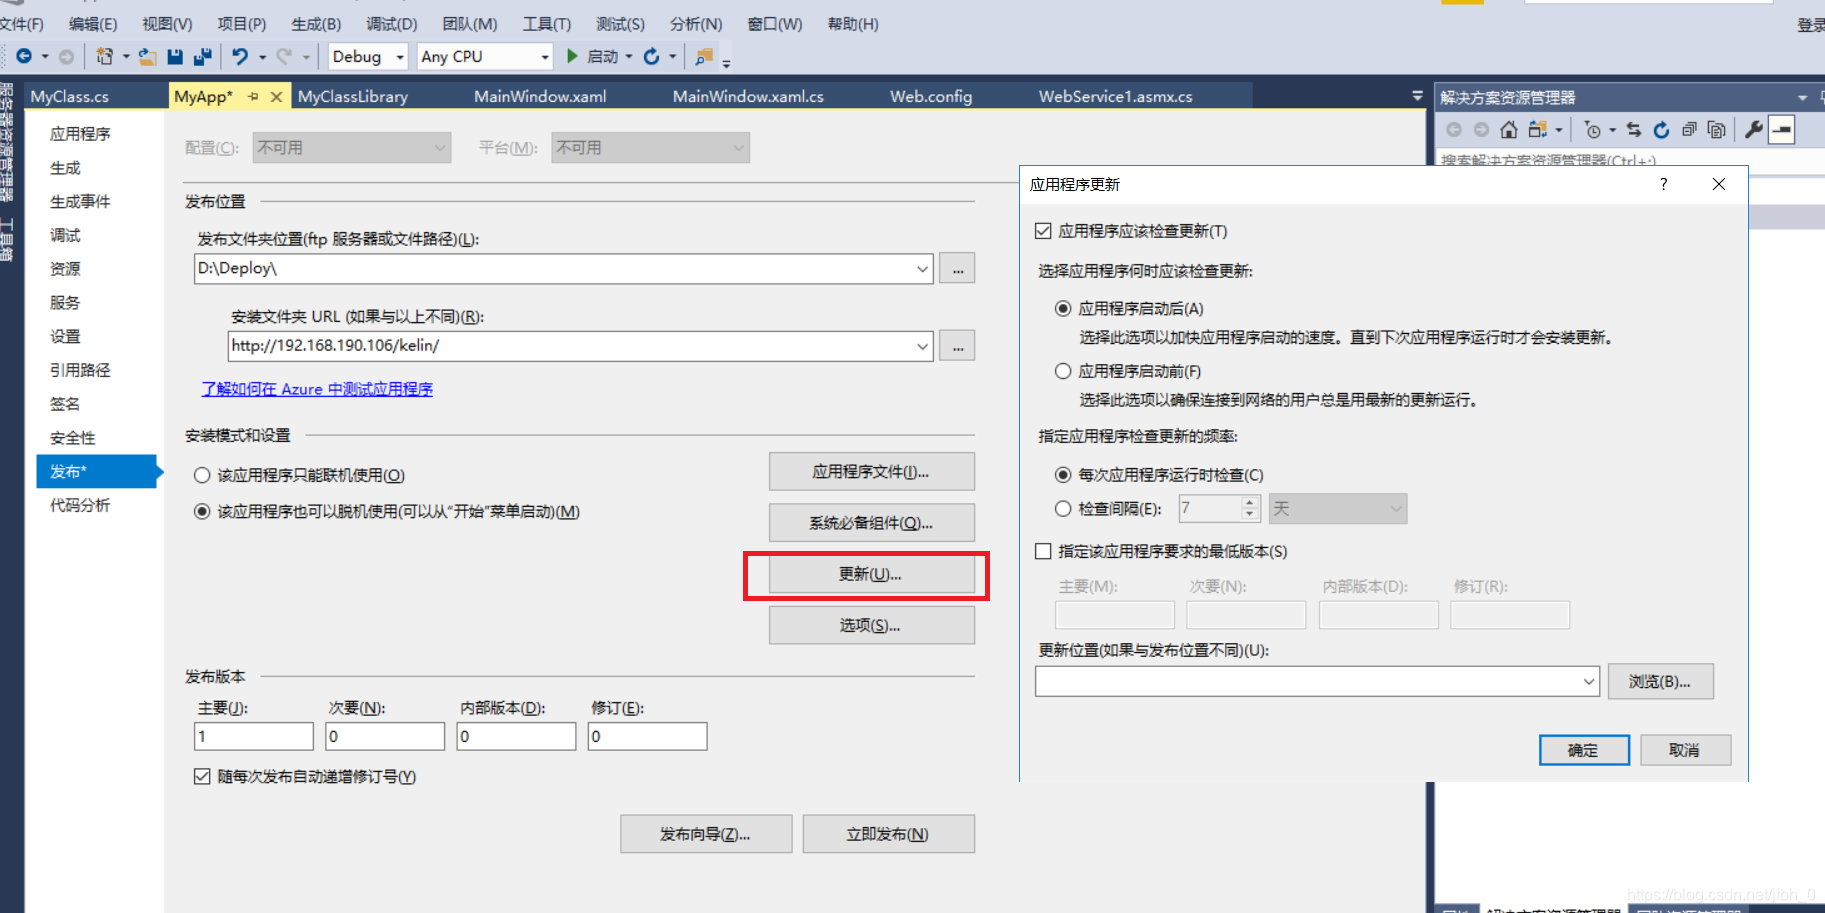This screenshot has width=1825, height=913.
Task: Confirm update settings with the 确定 button
Action: [x=1584, y=750]
